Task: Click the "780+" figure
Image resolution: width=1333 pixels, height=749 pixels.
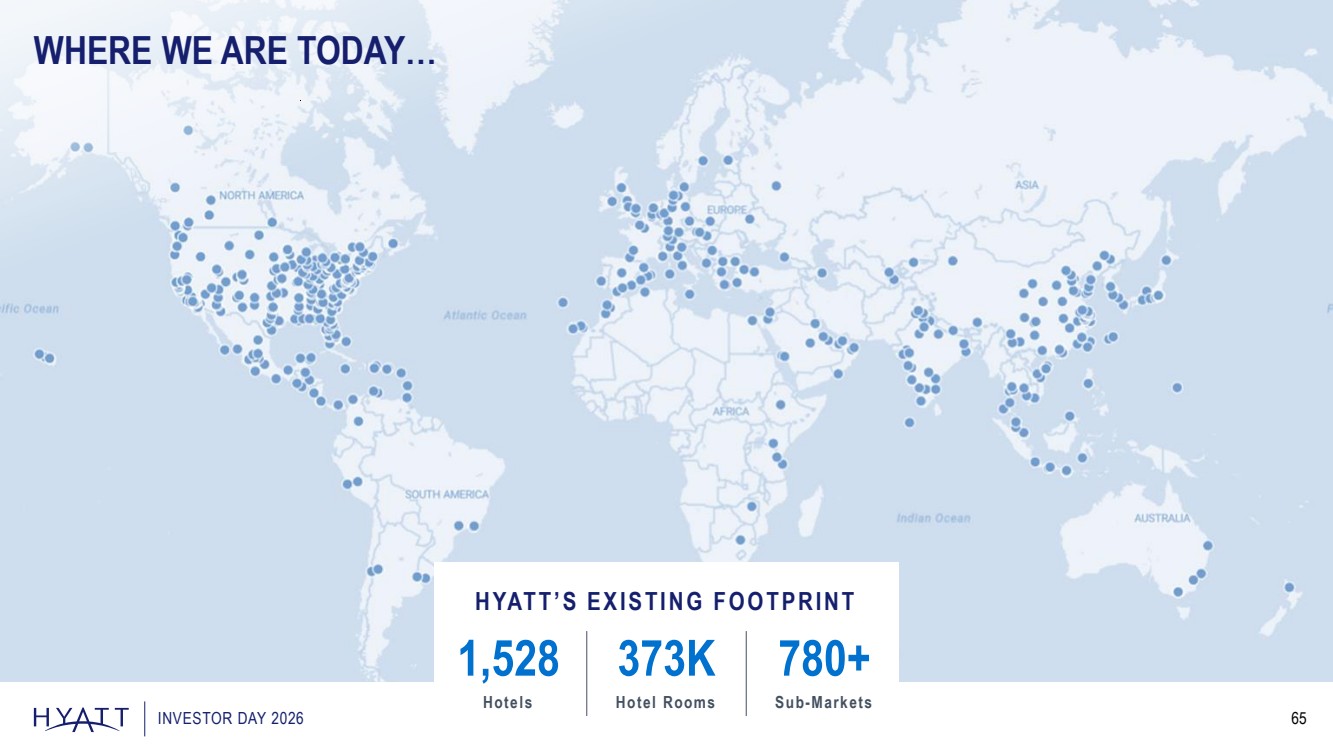Action: click(824, 659)
